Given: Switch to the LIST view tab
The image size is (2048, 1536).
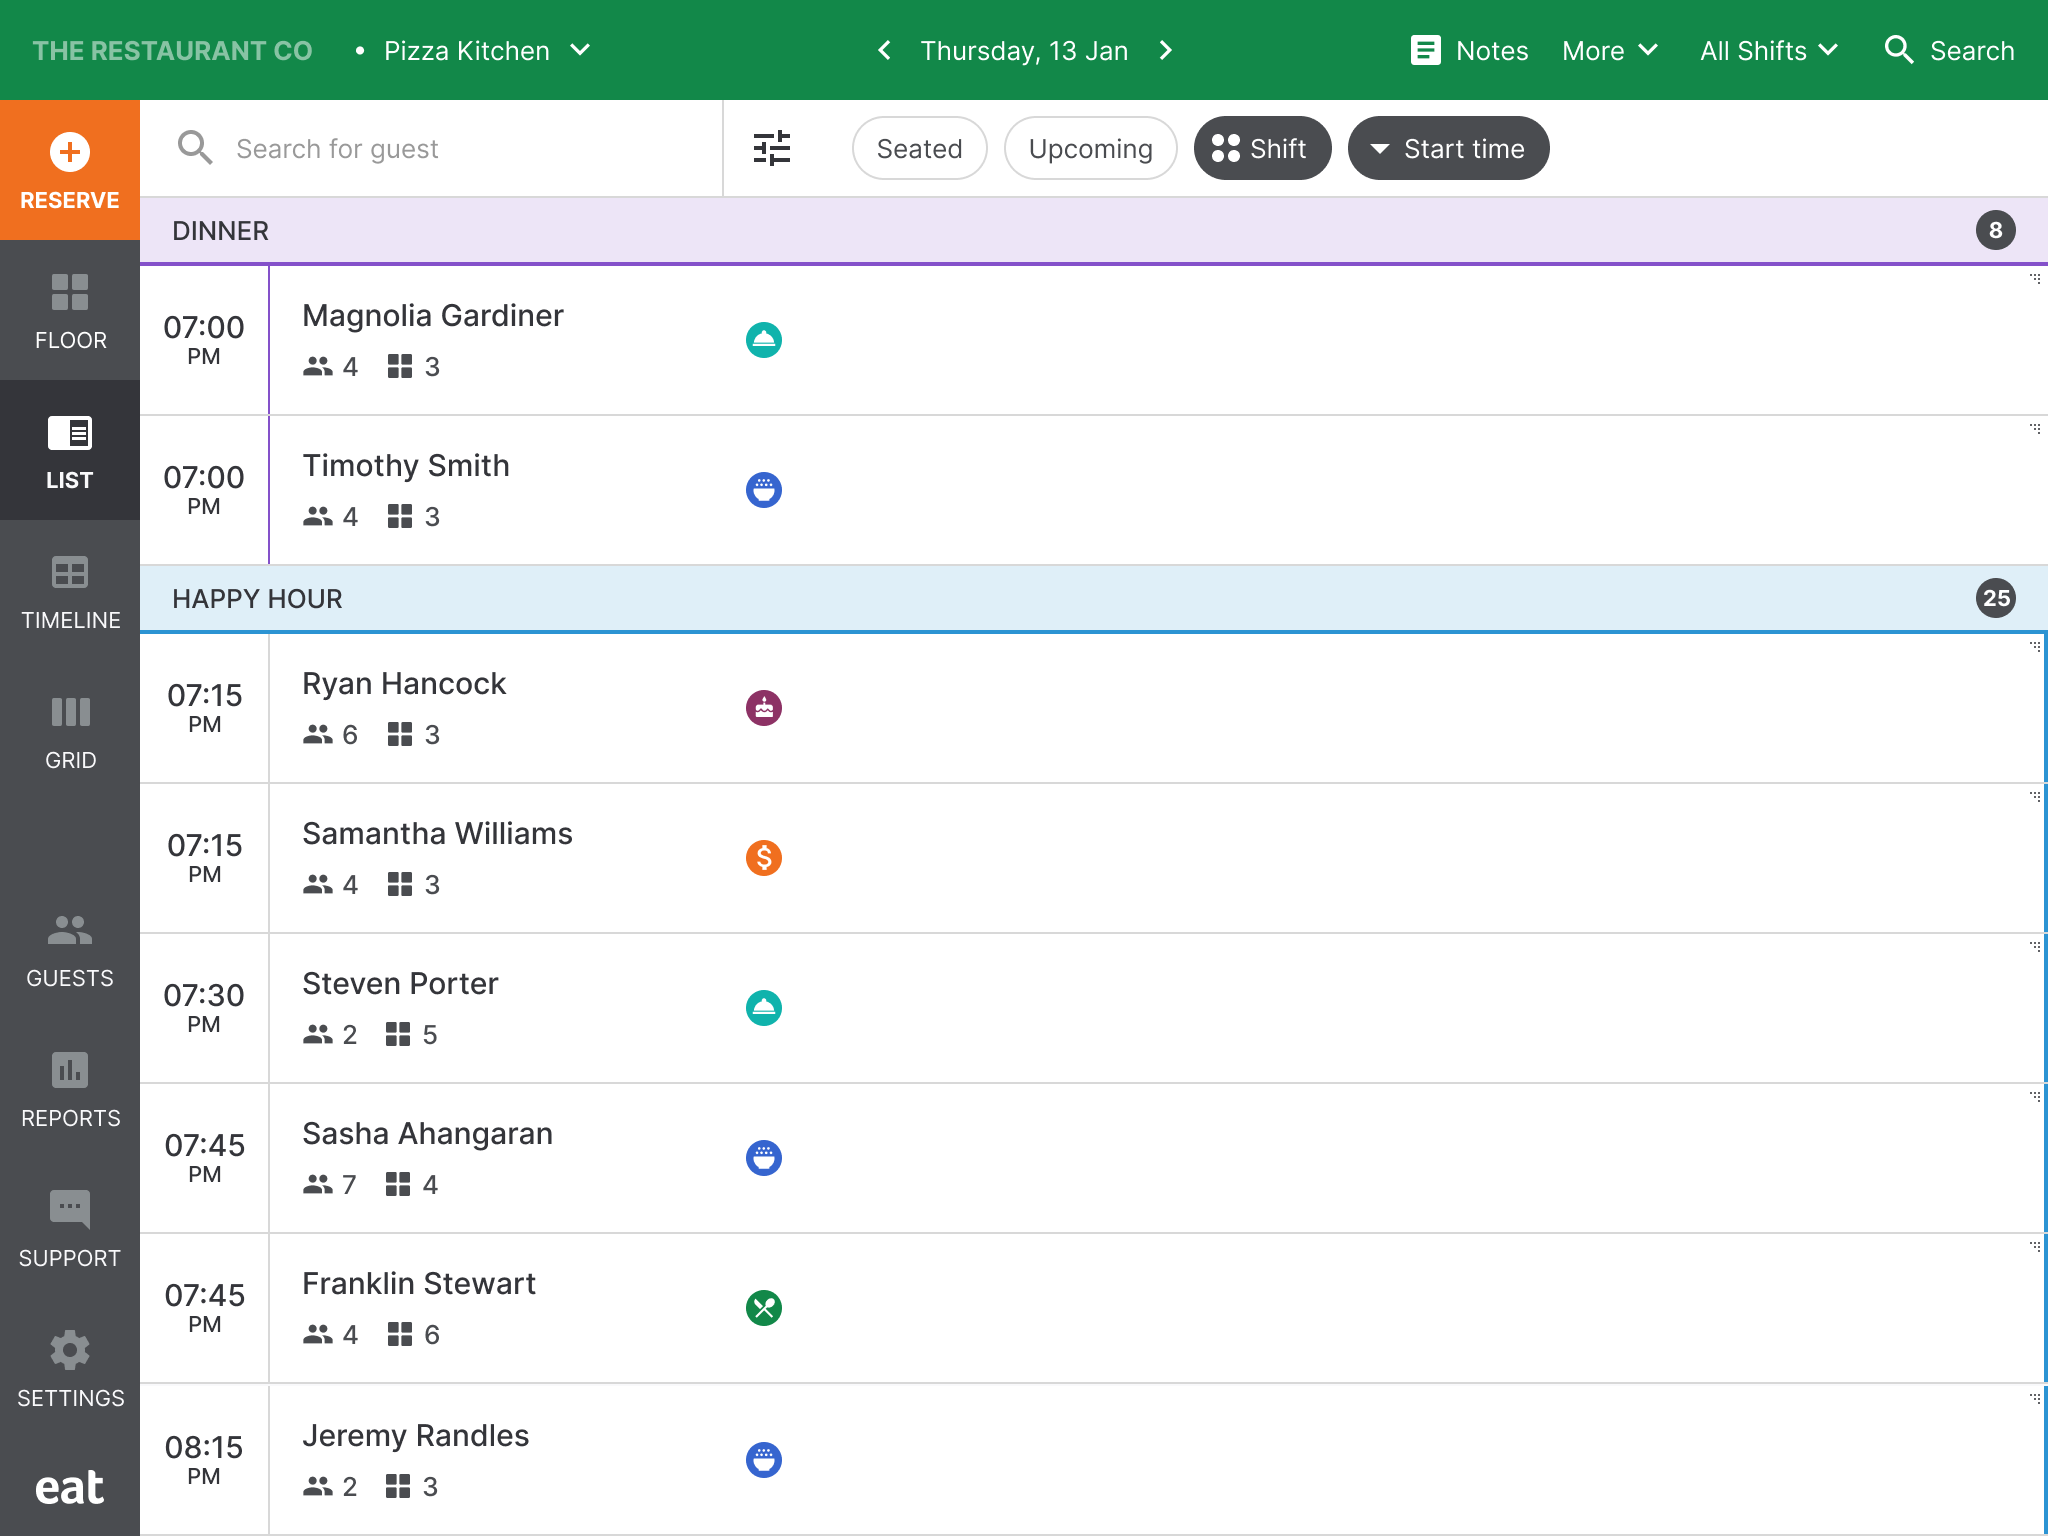Looking at the screenshot, I should click(x=69, y=452).
